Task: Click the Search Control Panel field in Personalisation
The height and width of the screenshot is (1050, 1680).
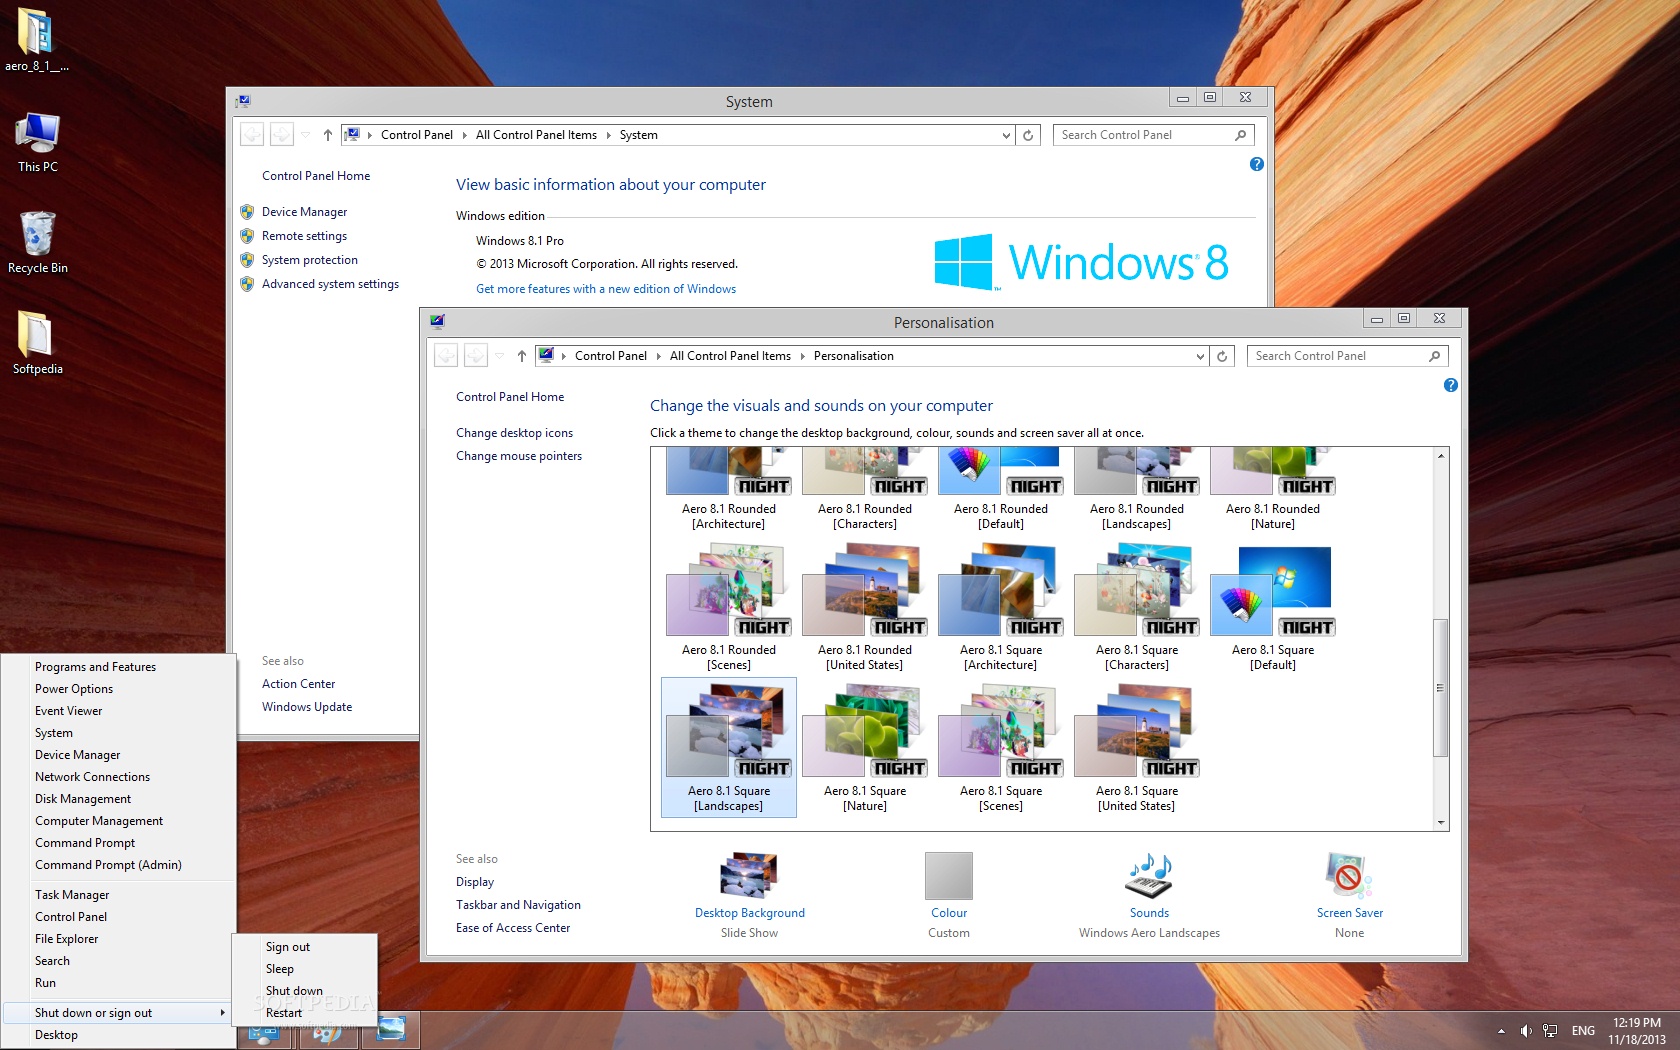Action: [1347, 356]
